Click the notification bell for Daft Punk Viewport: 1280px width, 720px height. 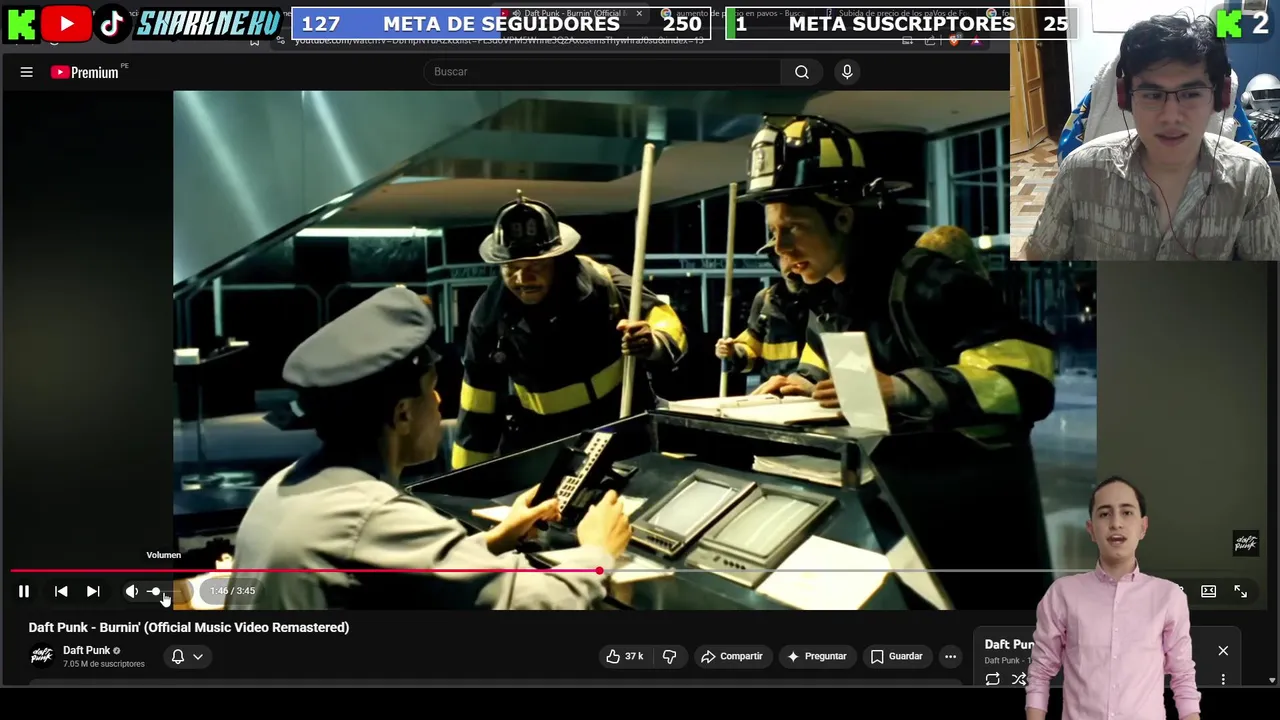[x=178, y=656]
